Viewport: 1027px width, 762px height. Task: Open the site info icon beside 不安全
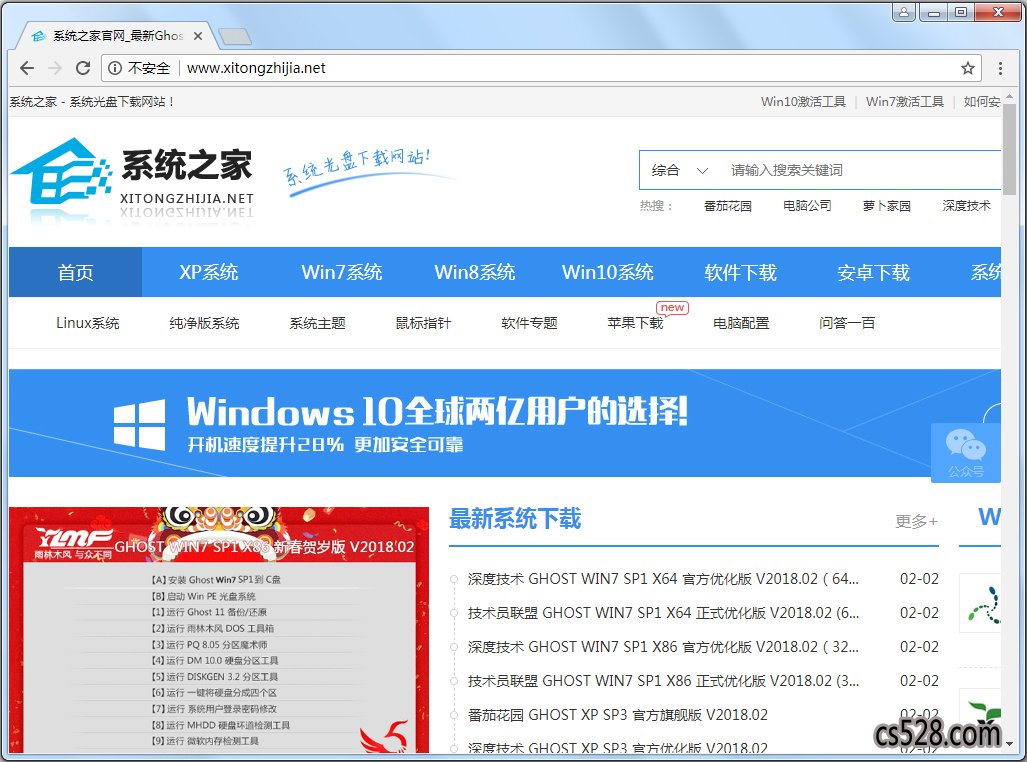tap(115, 68)
